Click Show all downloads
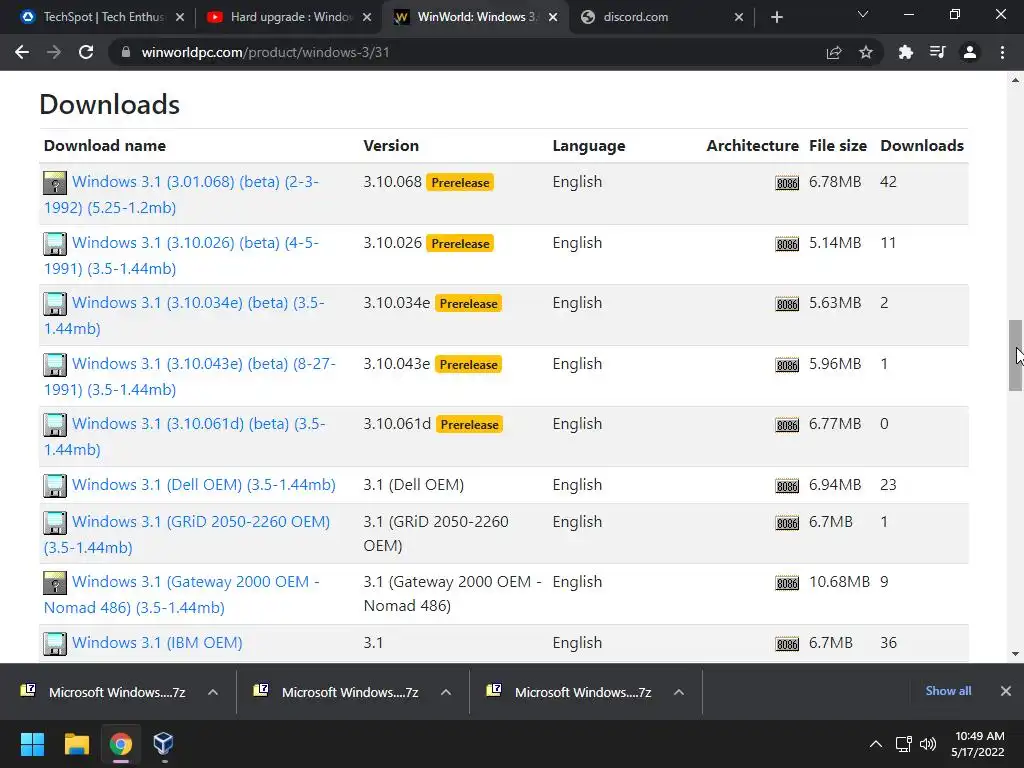The image size is (1024, 768). (948, 691)
